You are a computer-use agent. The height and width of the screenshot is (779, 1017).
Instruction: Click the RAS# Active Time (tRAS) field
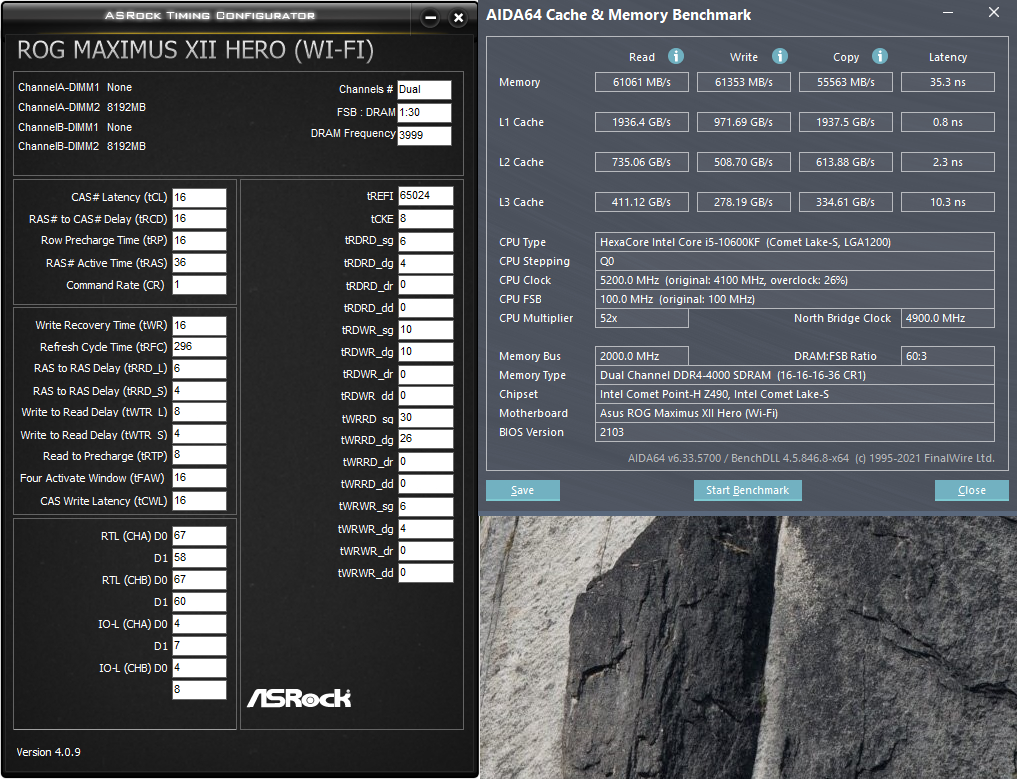click(199, 263)
